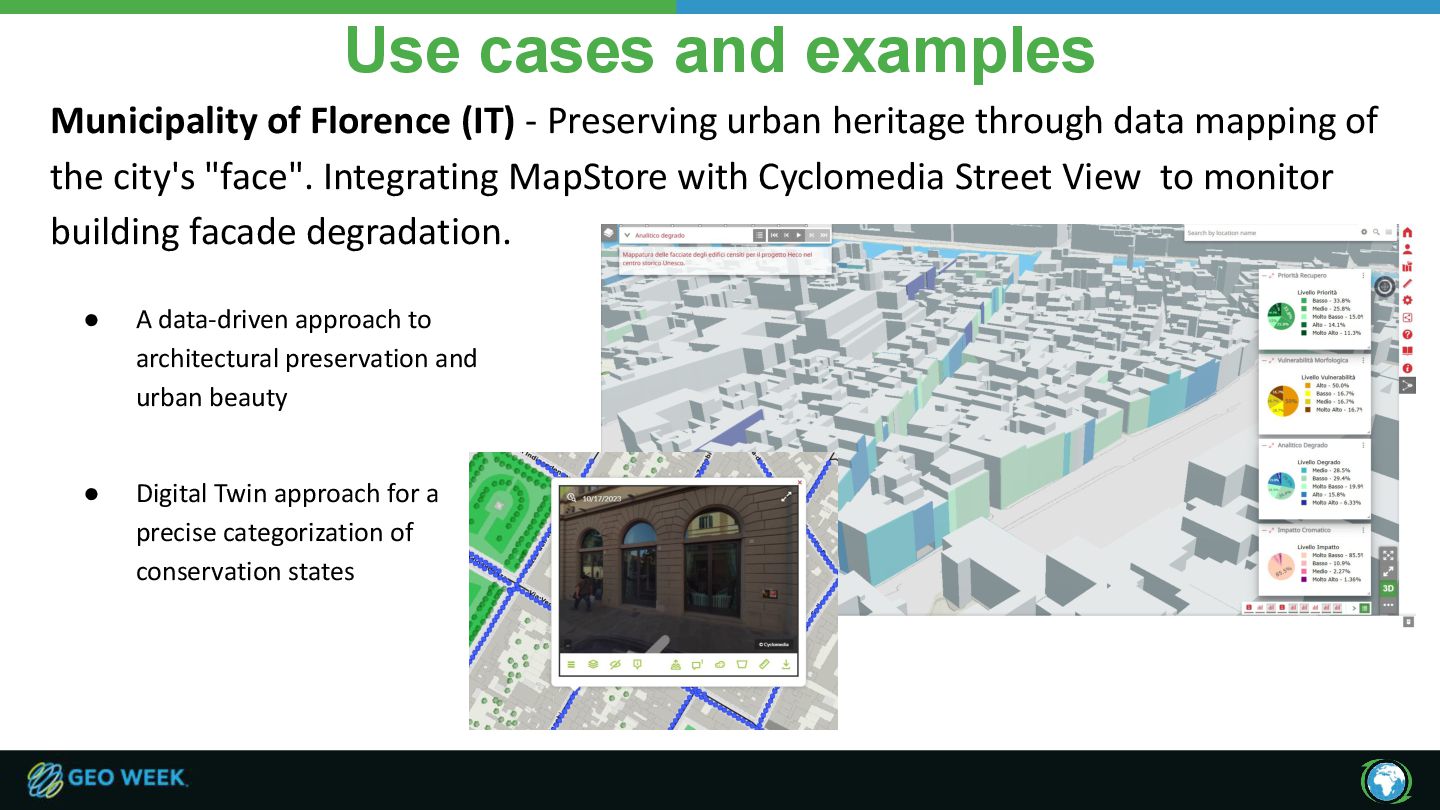Open Analitico Degrado widget options menu
This screenshot has height=810, width=1440.
1363,445
